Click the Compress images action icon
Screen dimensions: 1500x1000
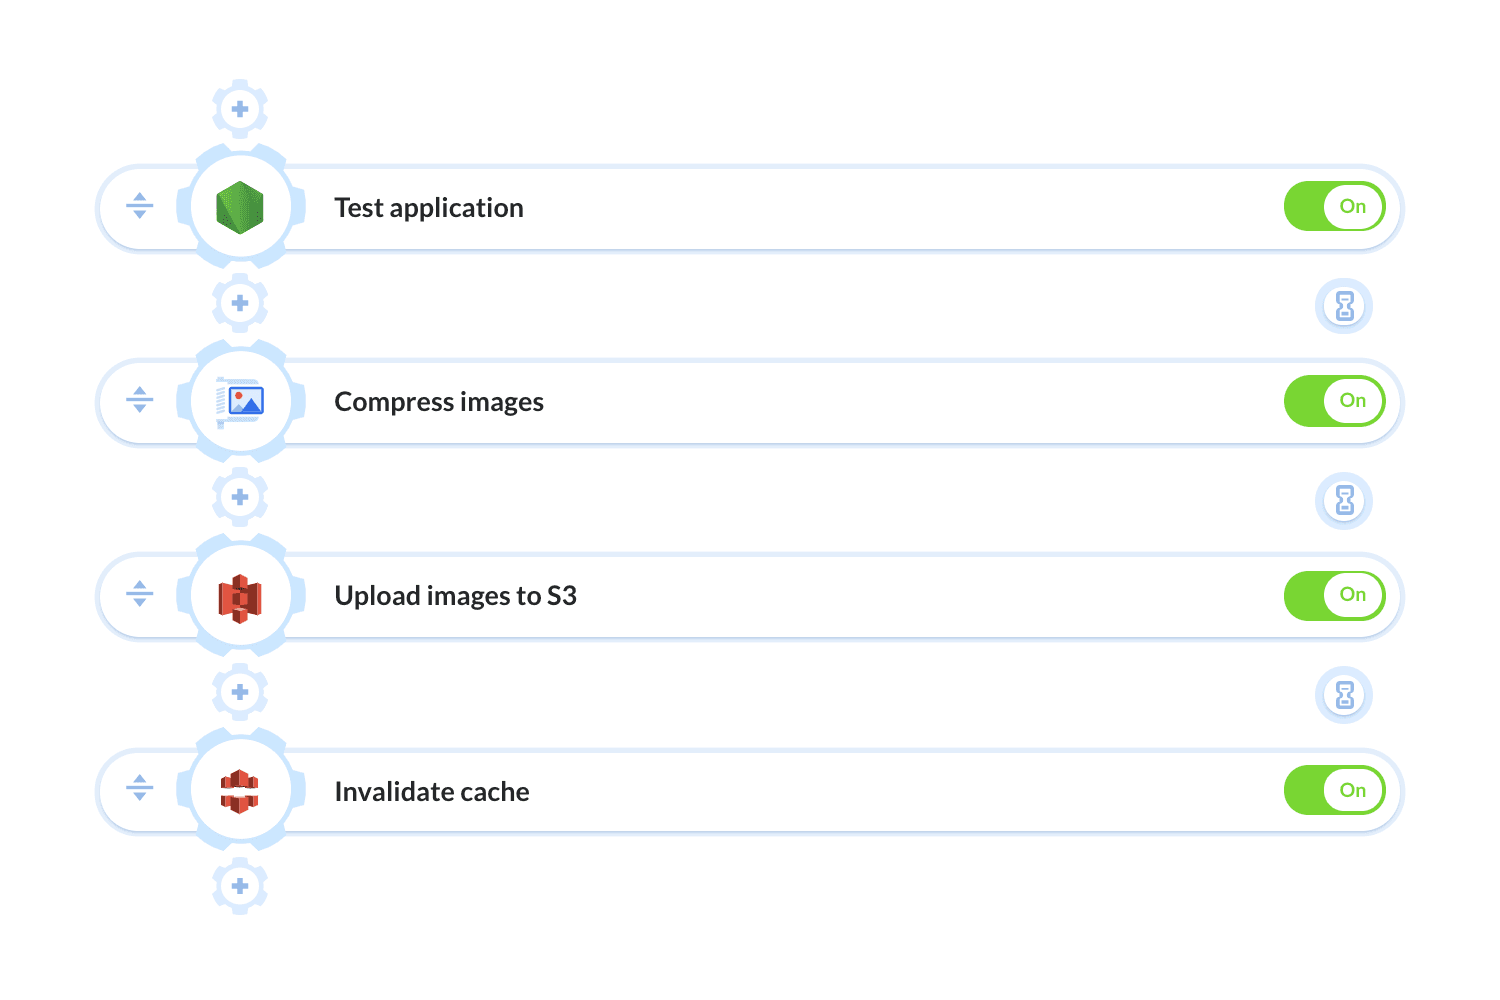240,401
